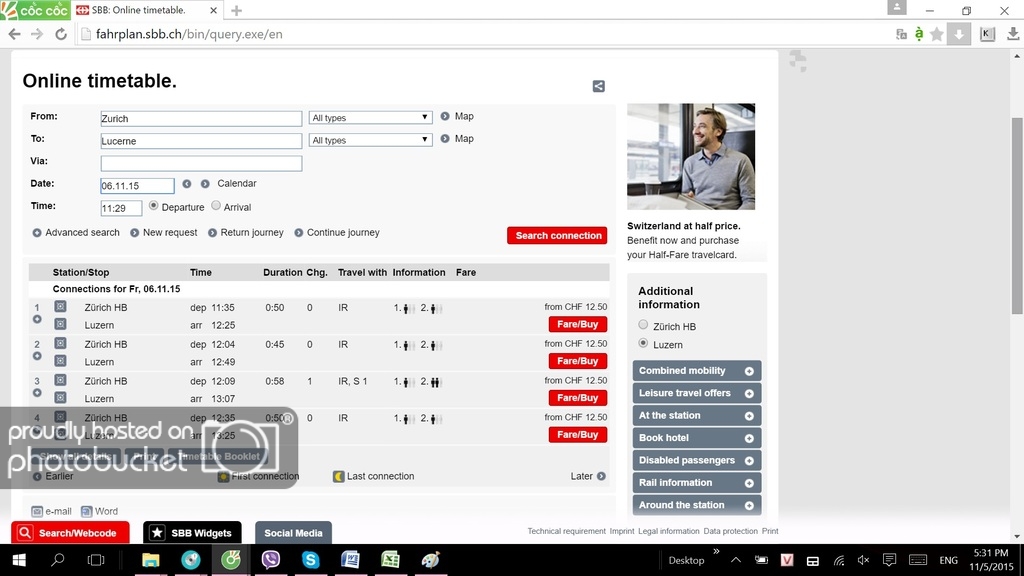Select Luzern for additional information
The width and height of the screenshot is (1024, 576).
coord(643,343)
